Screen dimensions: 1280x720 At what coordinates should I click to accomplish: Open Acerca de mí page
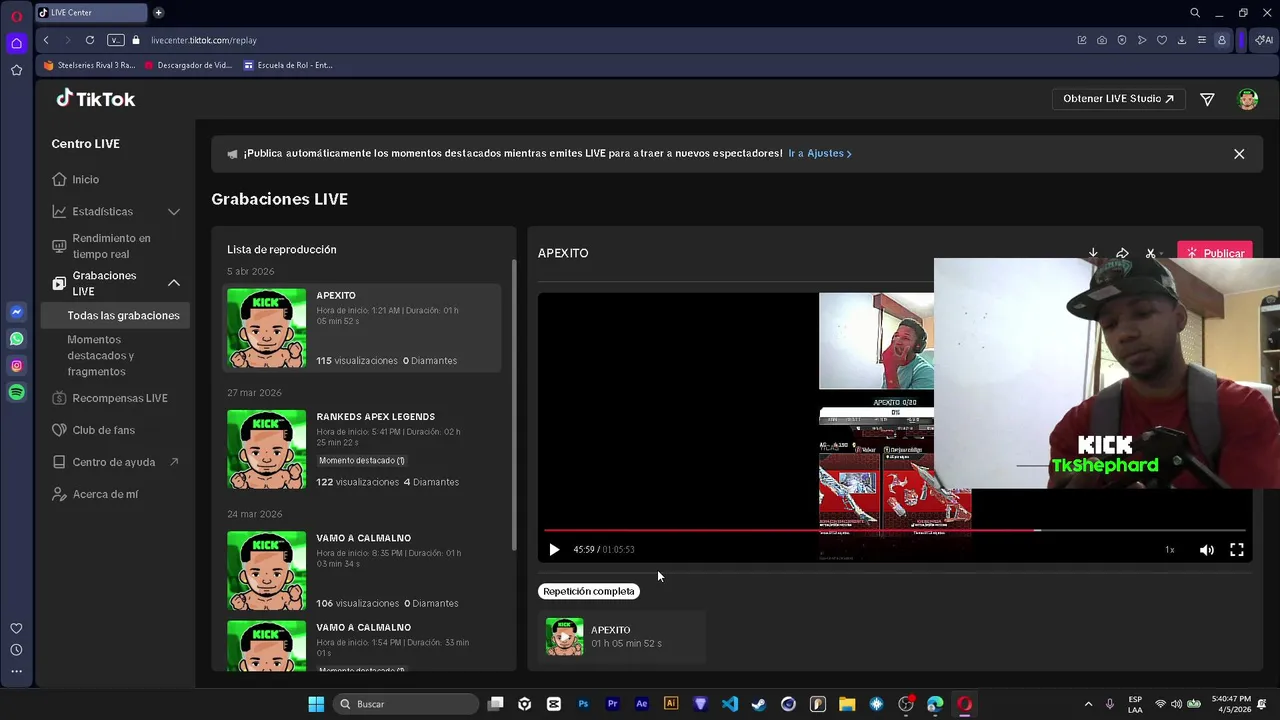[x=105, y=494]
